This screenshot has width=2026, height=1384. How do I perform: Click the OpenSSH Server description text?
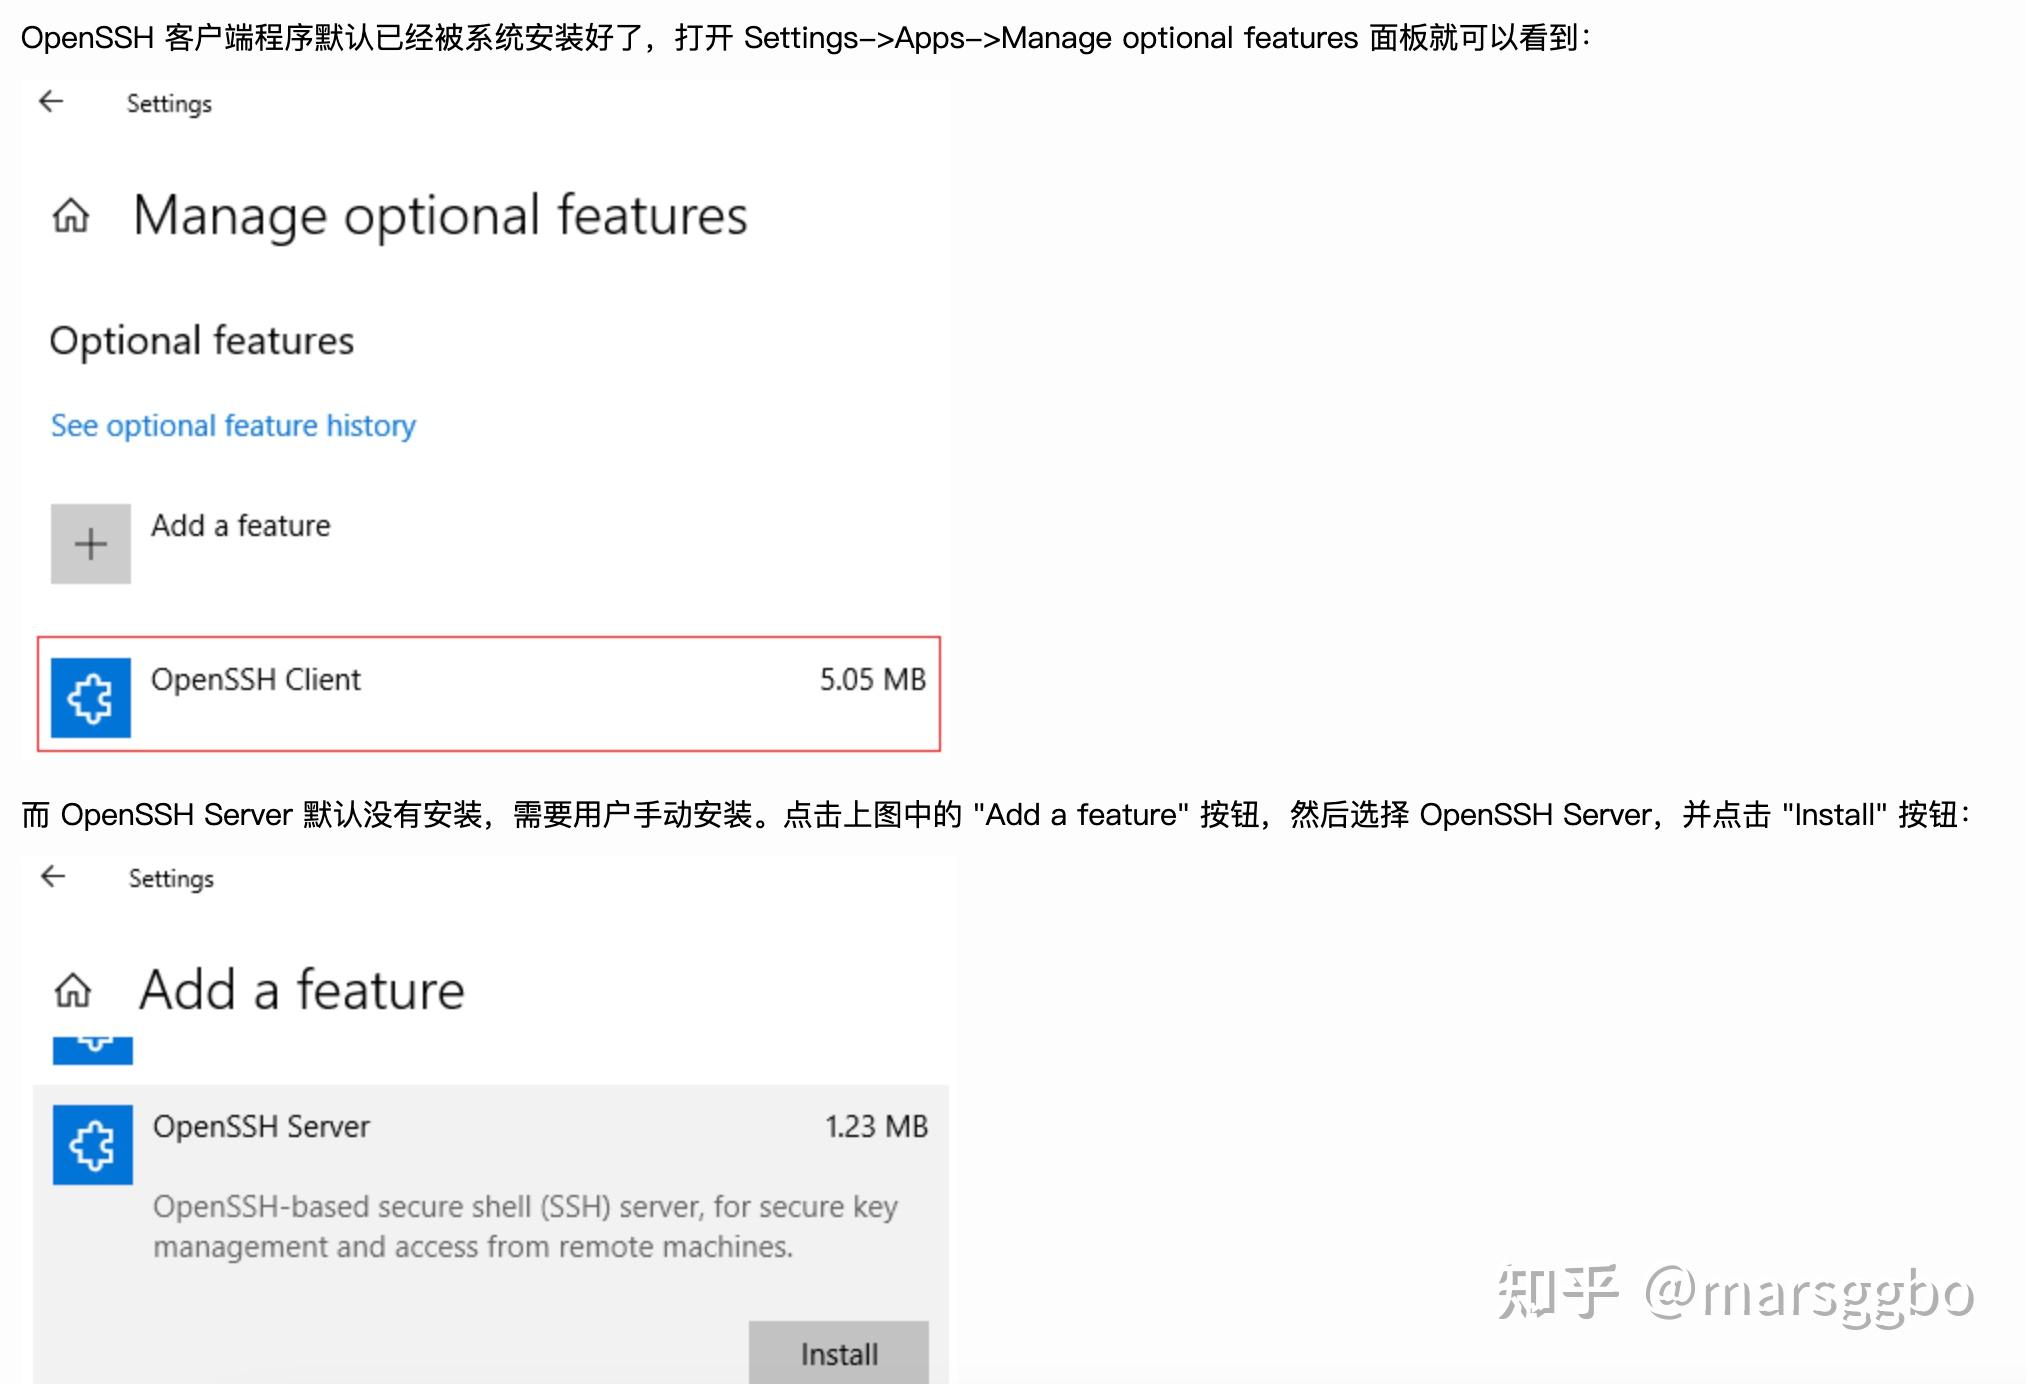[525, 1227]
